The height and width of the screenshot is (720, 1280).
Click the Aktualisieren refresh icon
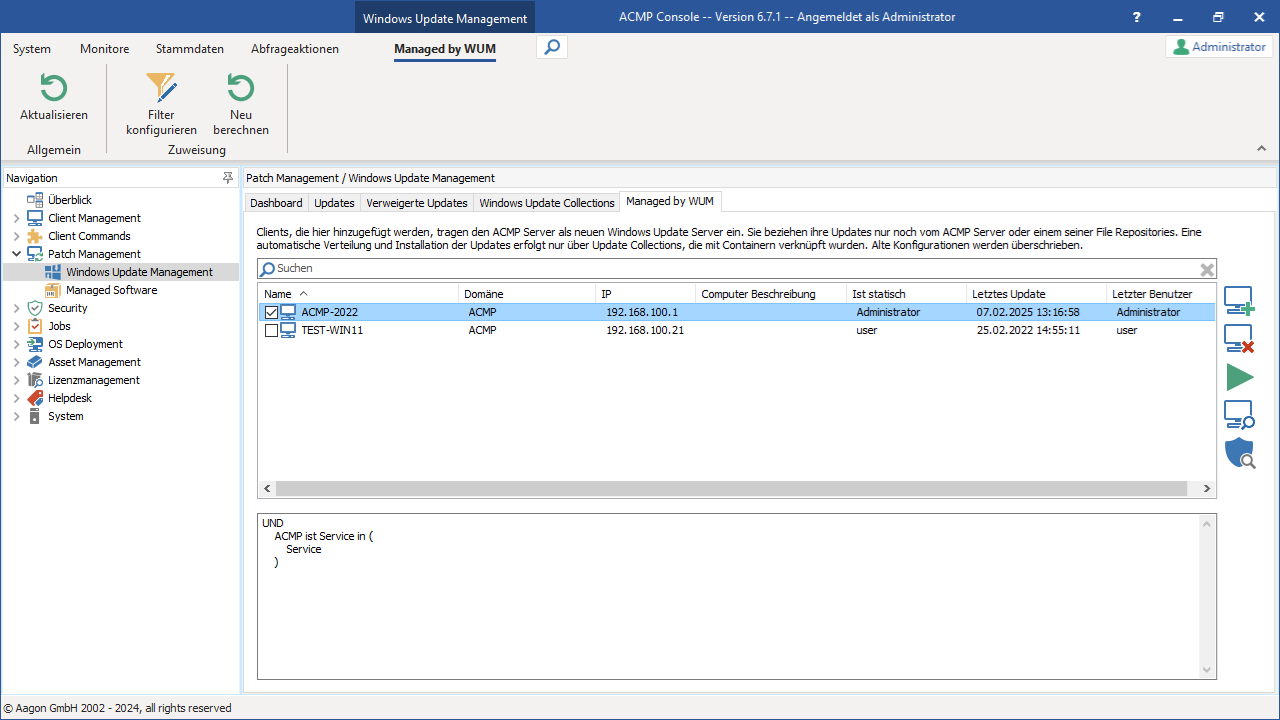54,89
